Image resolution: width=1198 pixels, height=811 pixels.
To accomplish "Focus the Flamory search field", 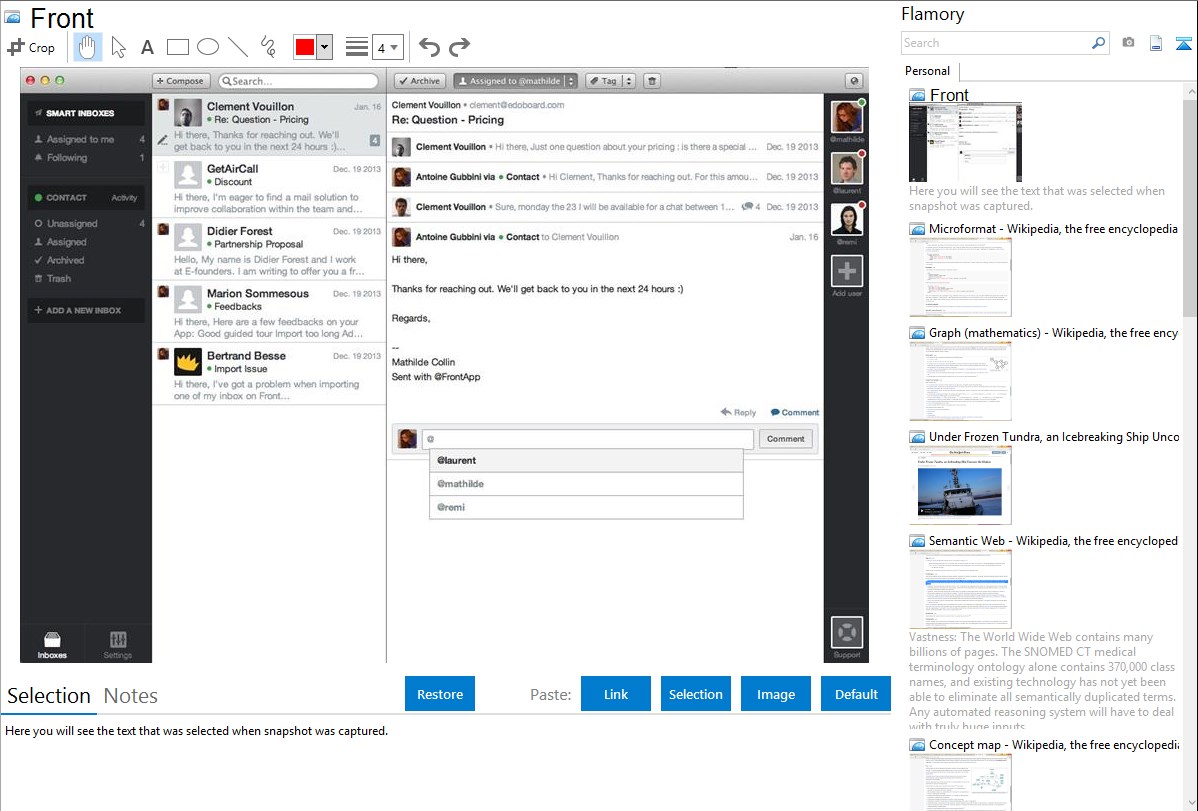I will click(995, 43).
